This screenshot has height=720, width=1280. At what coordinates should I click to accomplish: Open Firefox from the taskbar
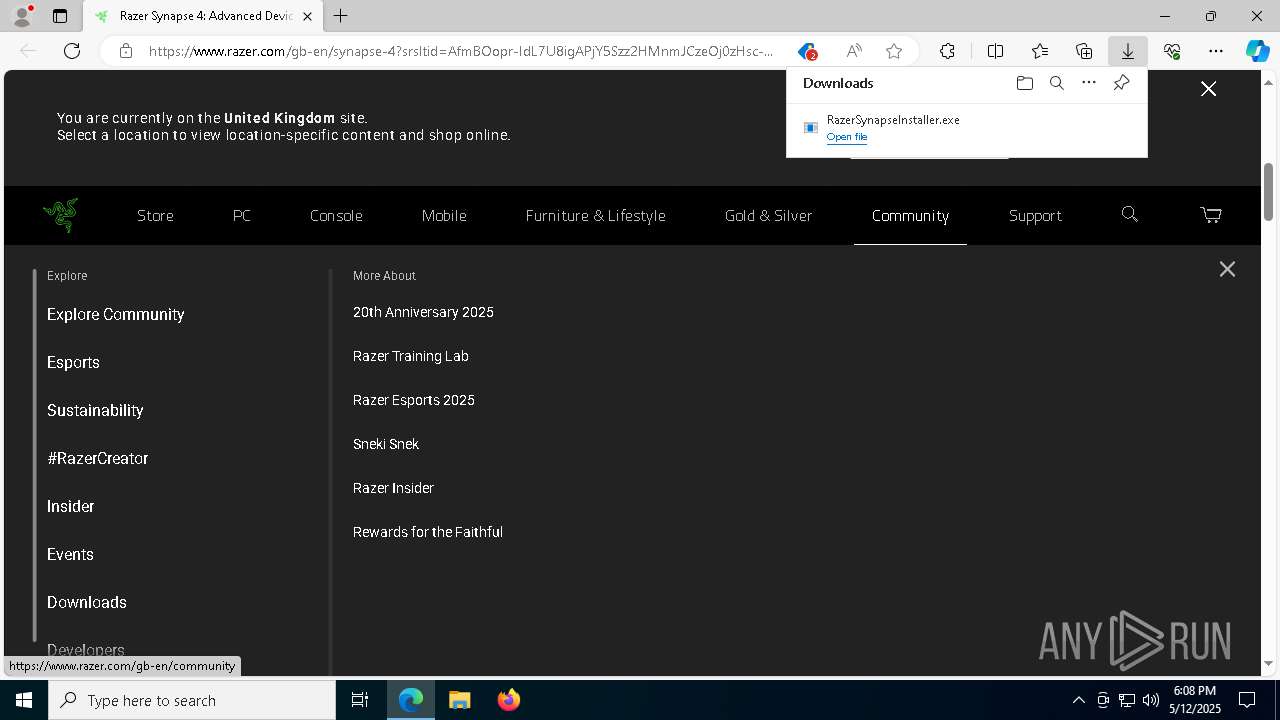click(x=509, y=700)
